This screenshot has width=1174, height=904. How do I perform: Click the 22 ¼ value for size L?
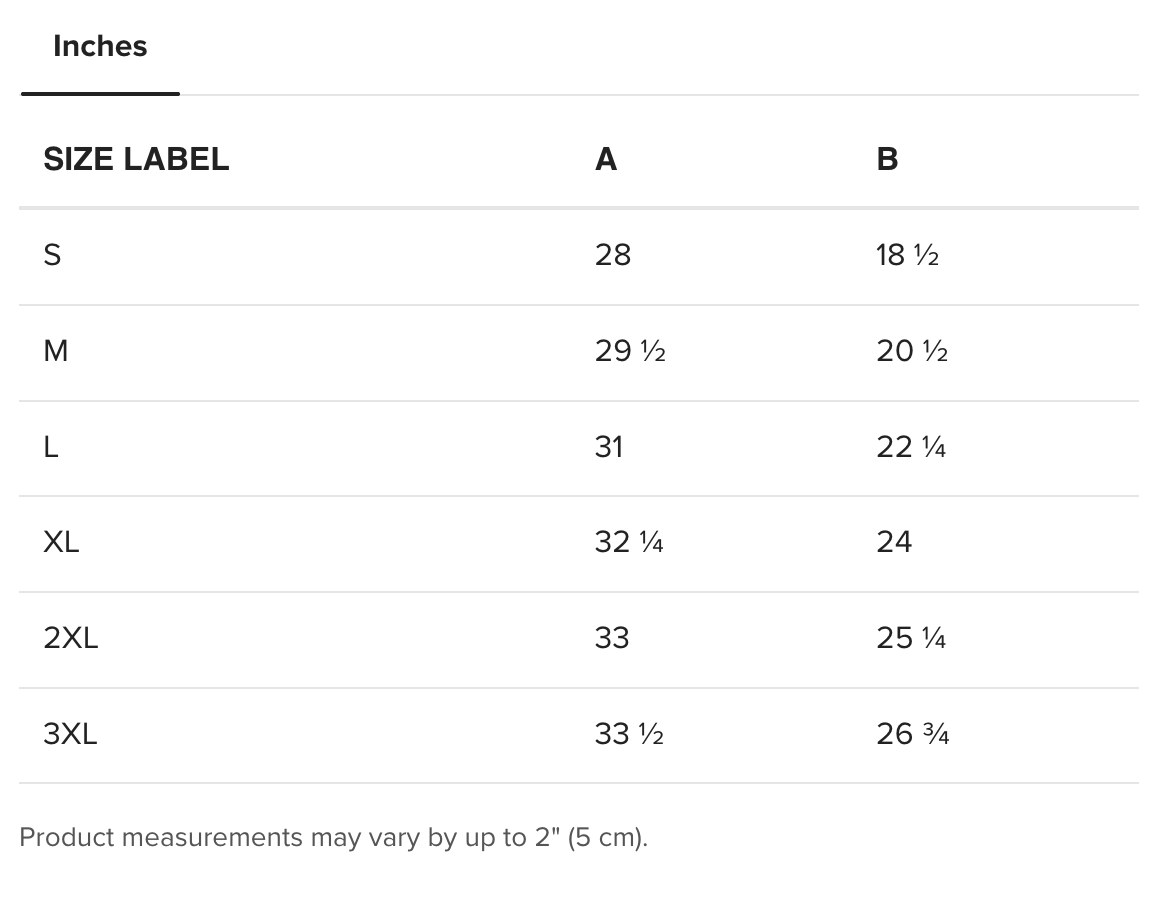point(911,447)
